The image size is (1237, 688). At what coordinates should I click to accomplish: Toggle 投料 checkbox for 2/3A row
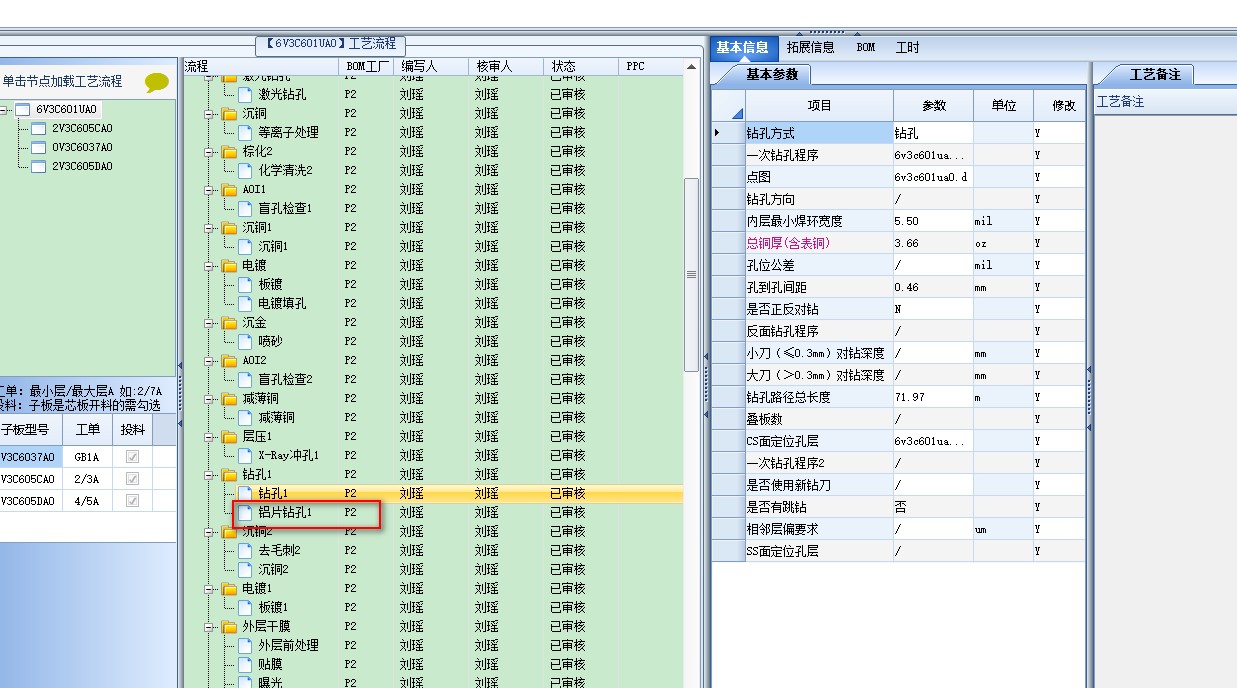[x=132, y=479]
